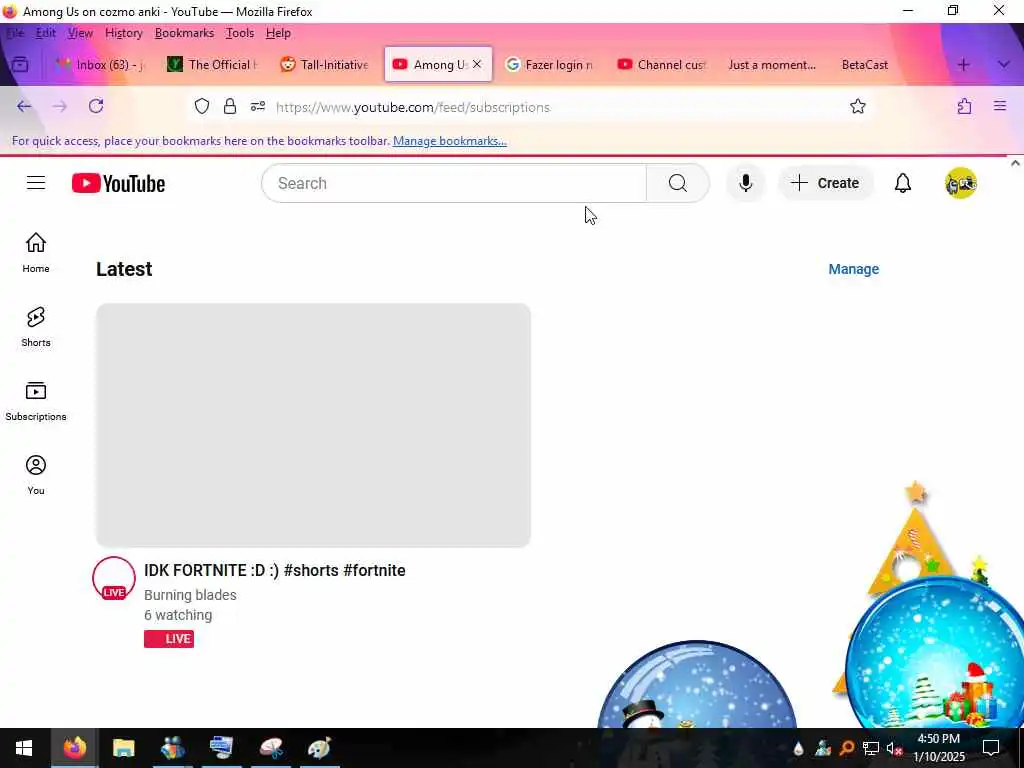Open the View menu
1024x768 pixels.
tap(80, 33)
